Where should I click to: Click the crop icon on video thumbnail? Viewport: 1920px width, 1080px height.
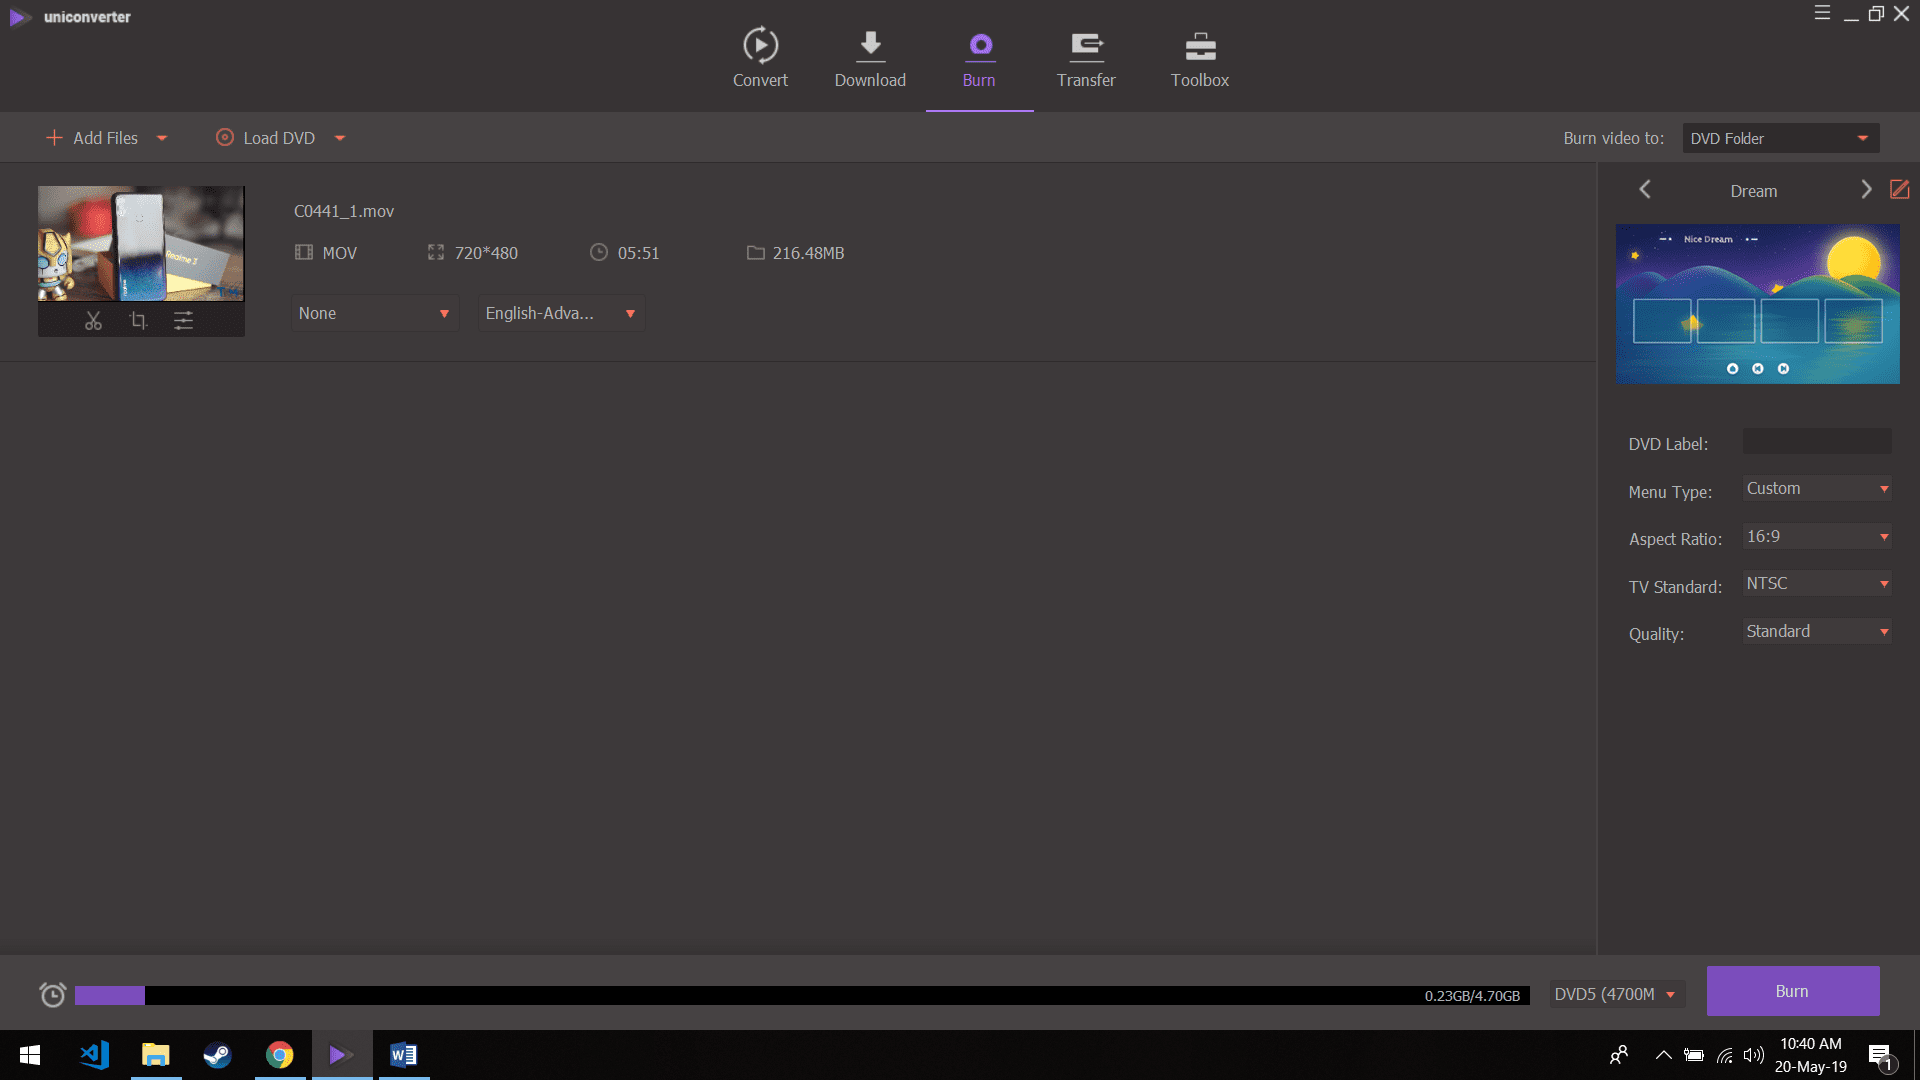[137, 320]
